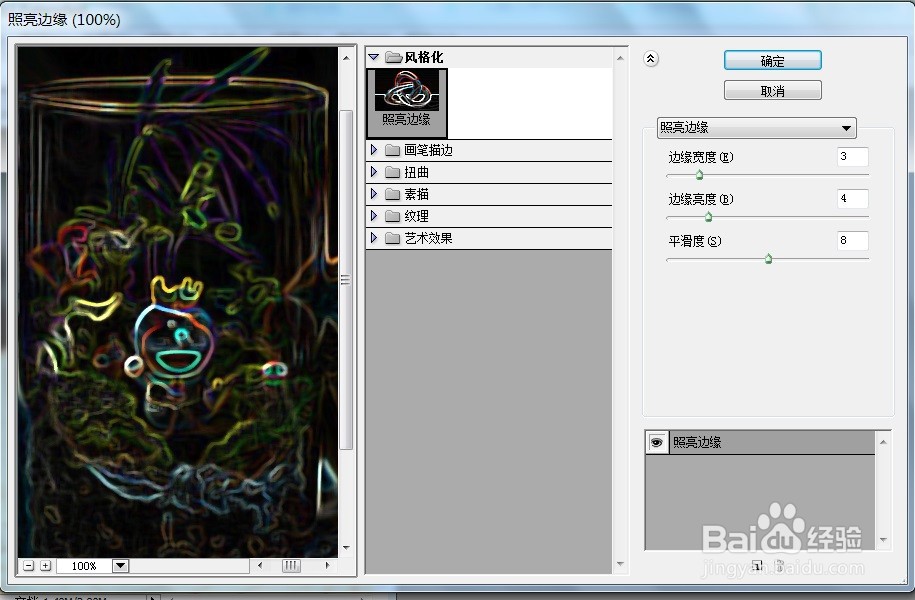Select the 照亮边缘 effect layer row
Image resolution: width=915 pixels, height=600 pixels.
(x=760, y=442)
